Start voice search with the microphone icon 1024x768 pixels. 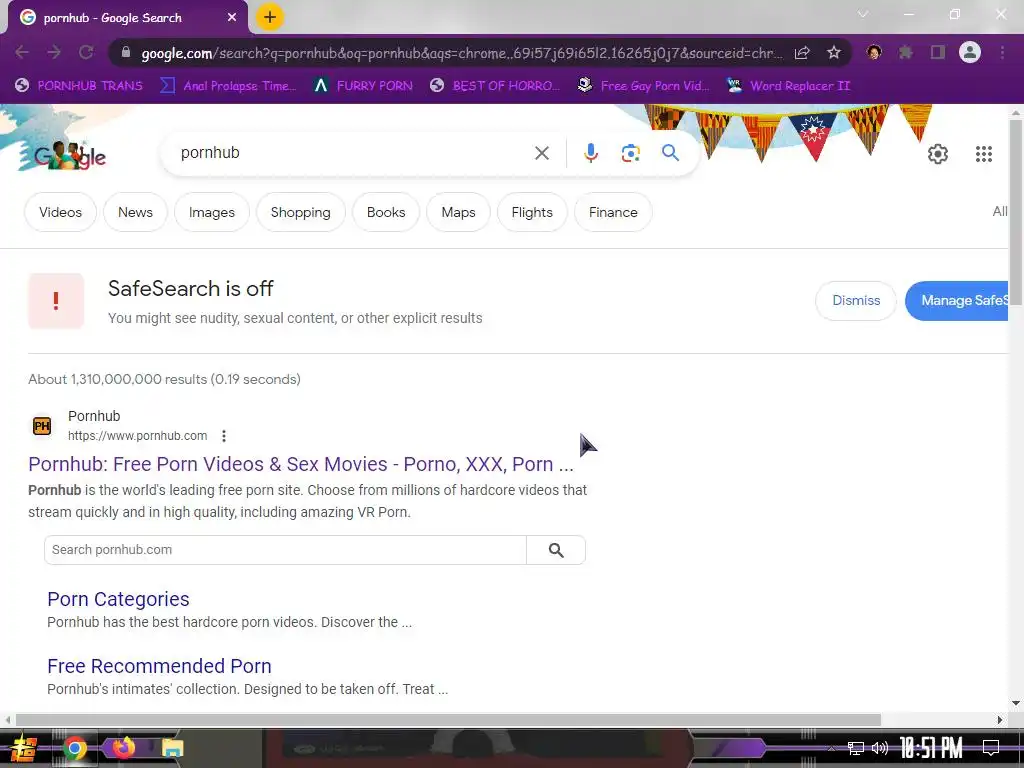click(590, 153)
